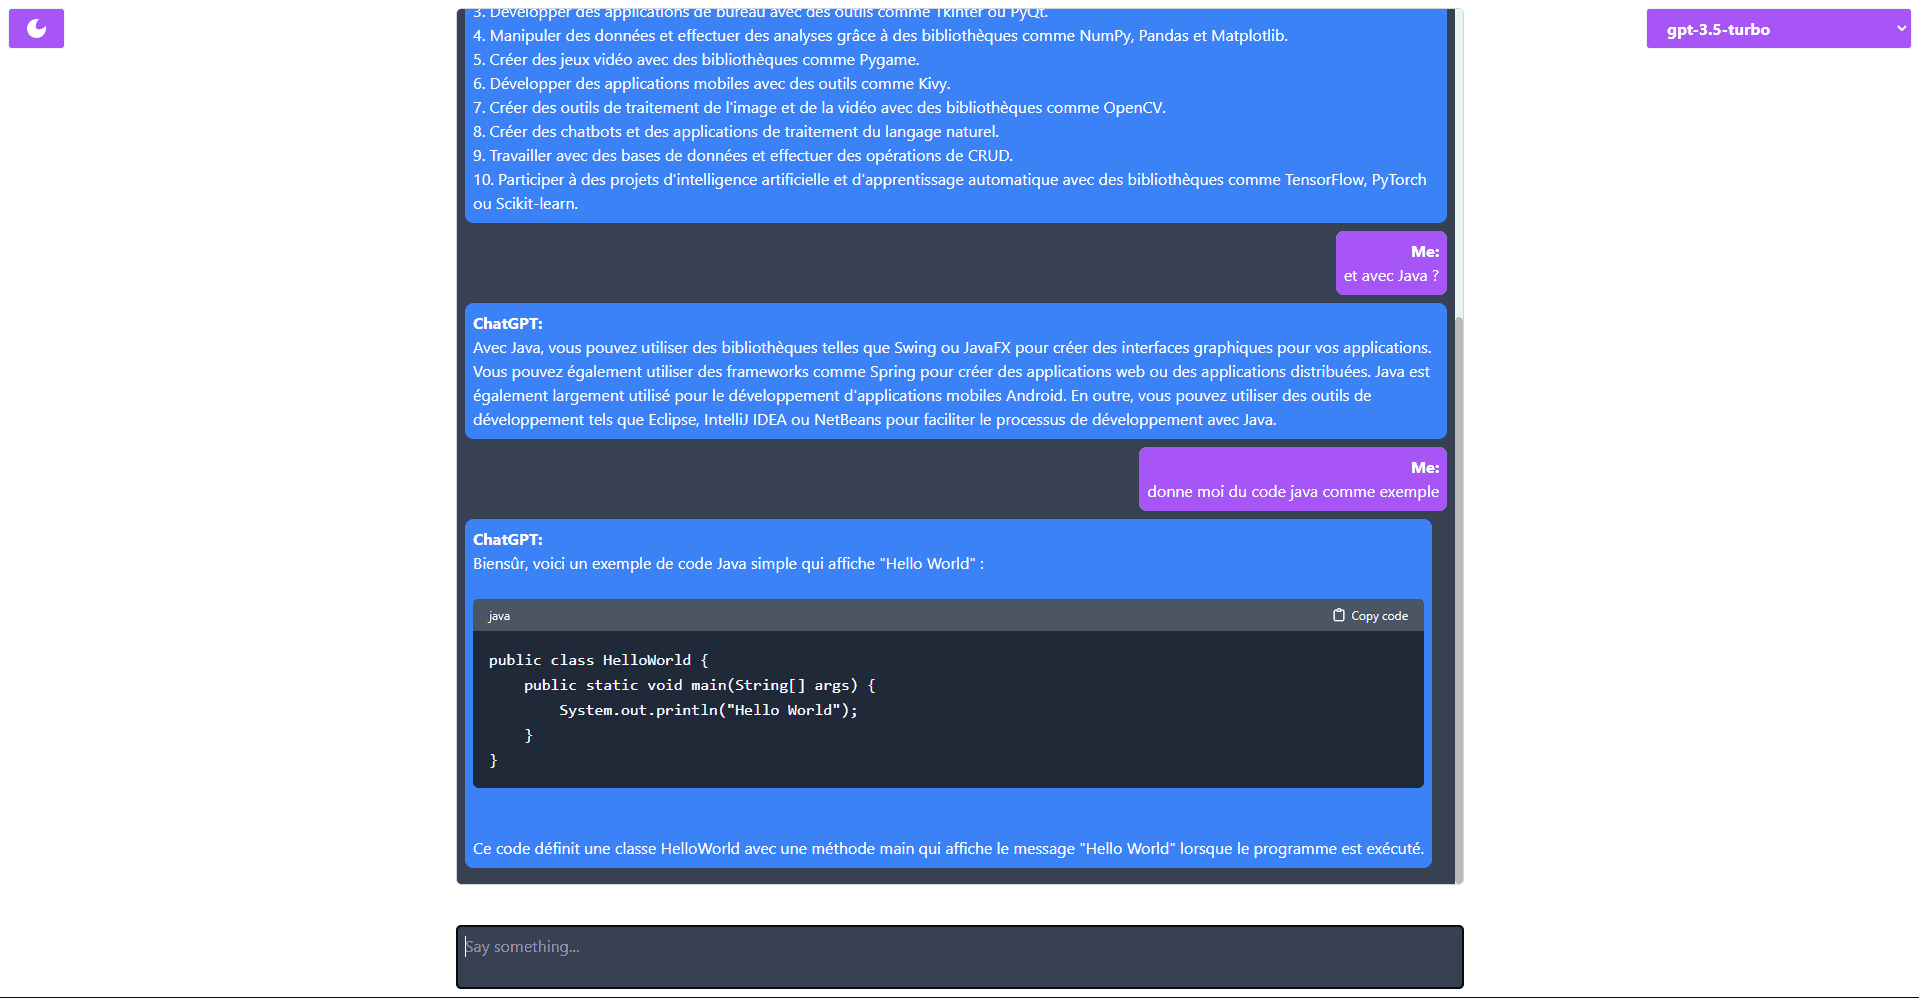Screen dimensions: 1919x998
Task: Click list item 6 about Kivy mobile apps
Action: (712, 84)
